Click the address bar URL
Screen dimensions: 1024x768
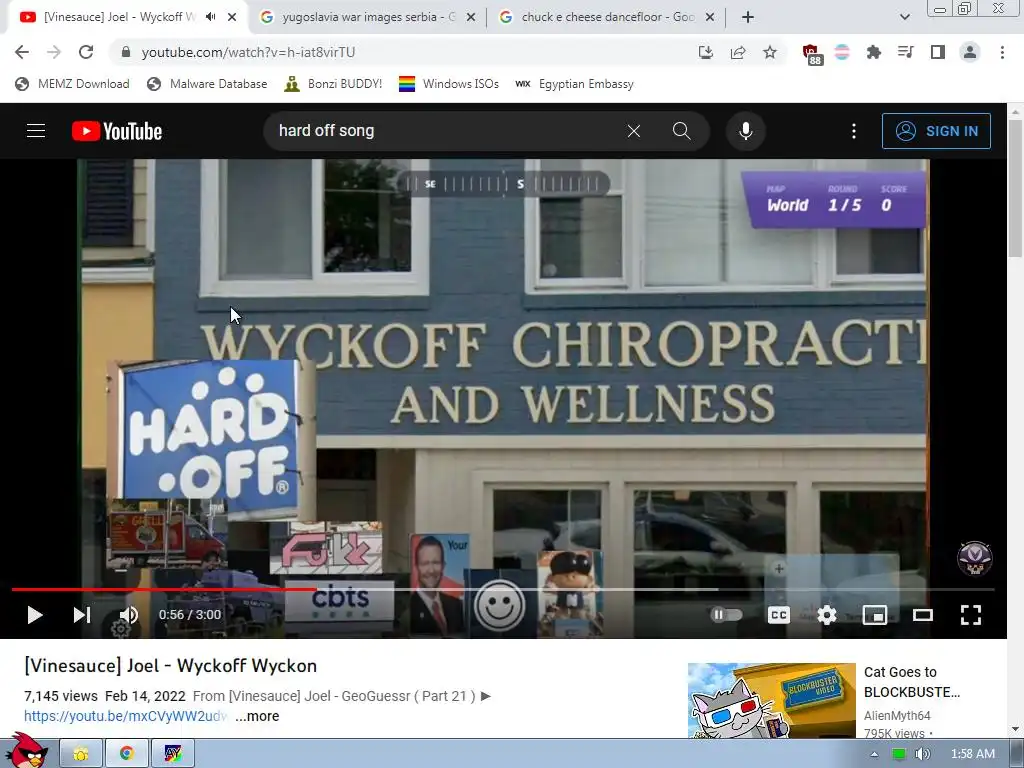click(248, 52)
